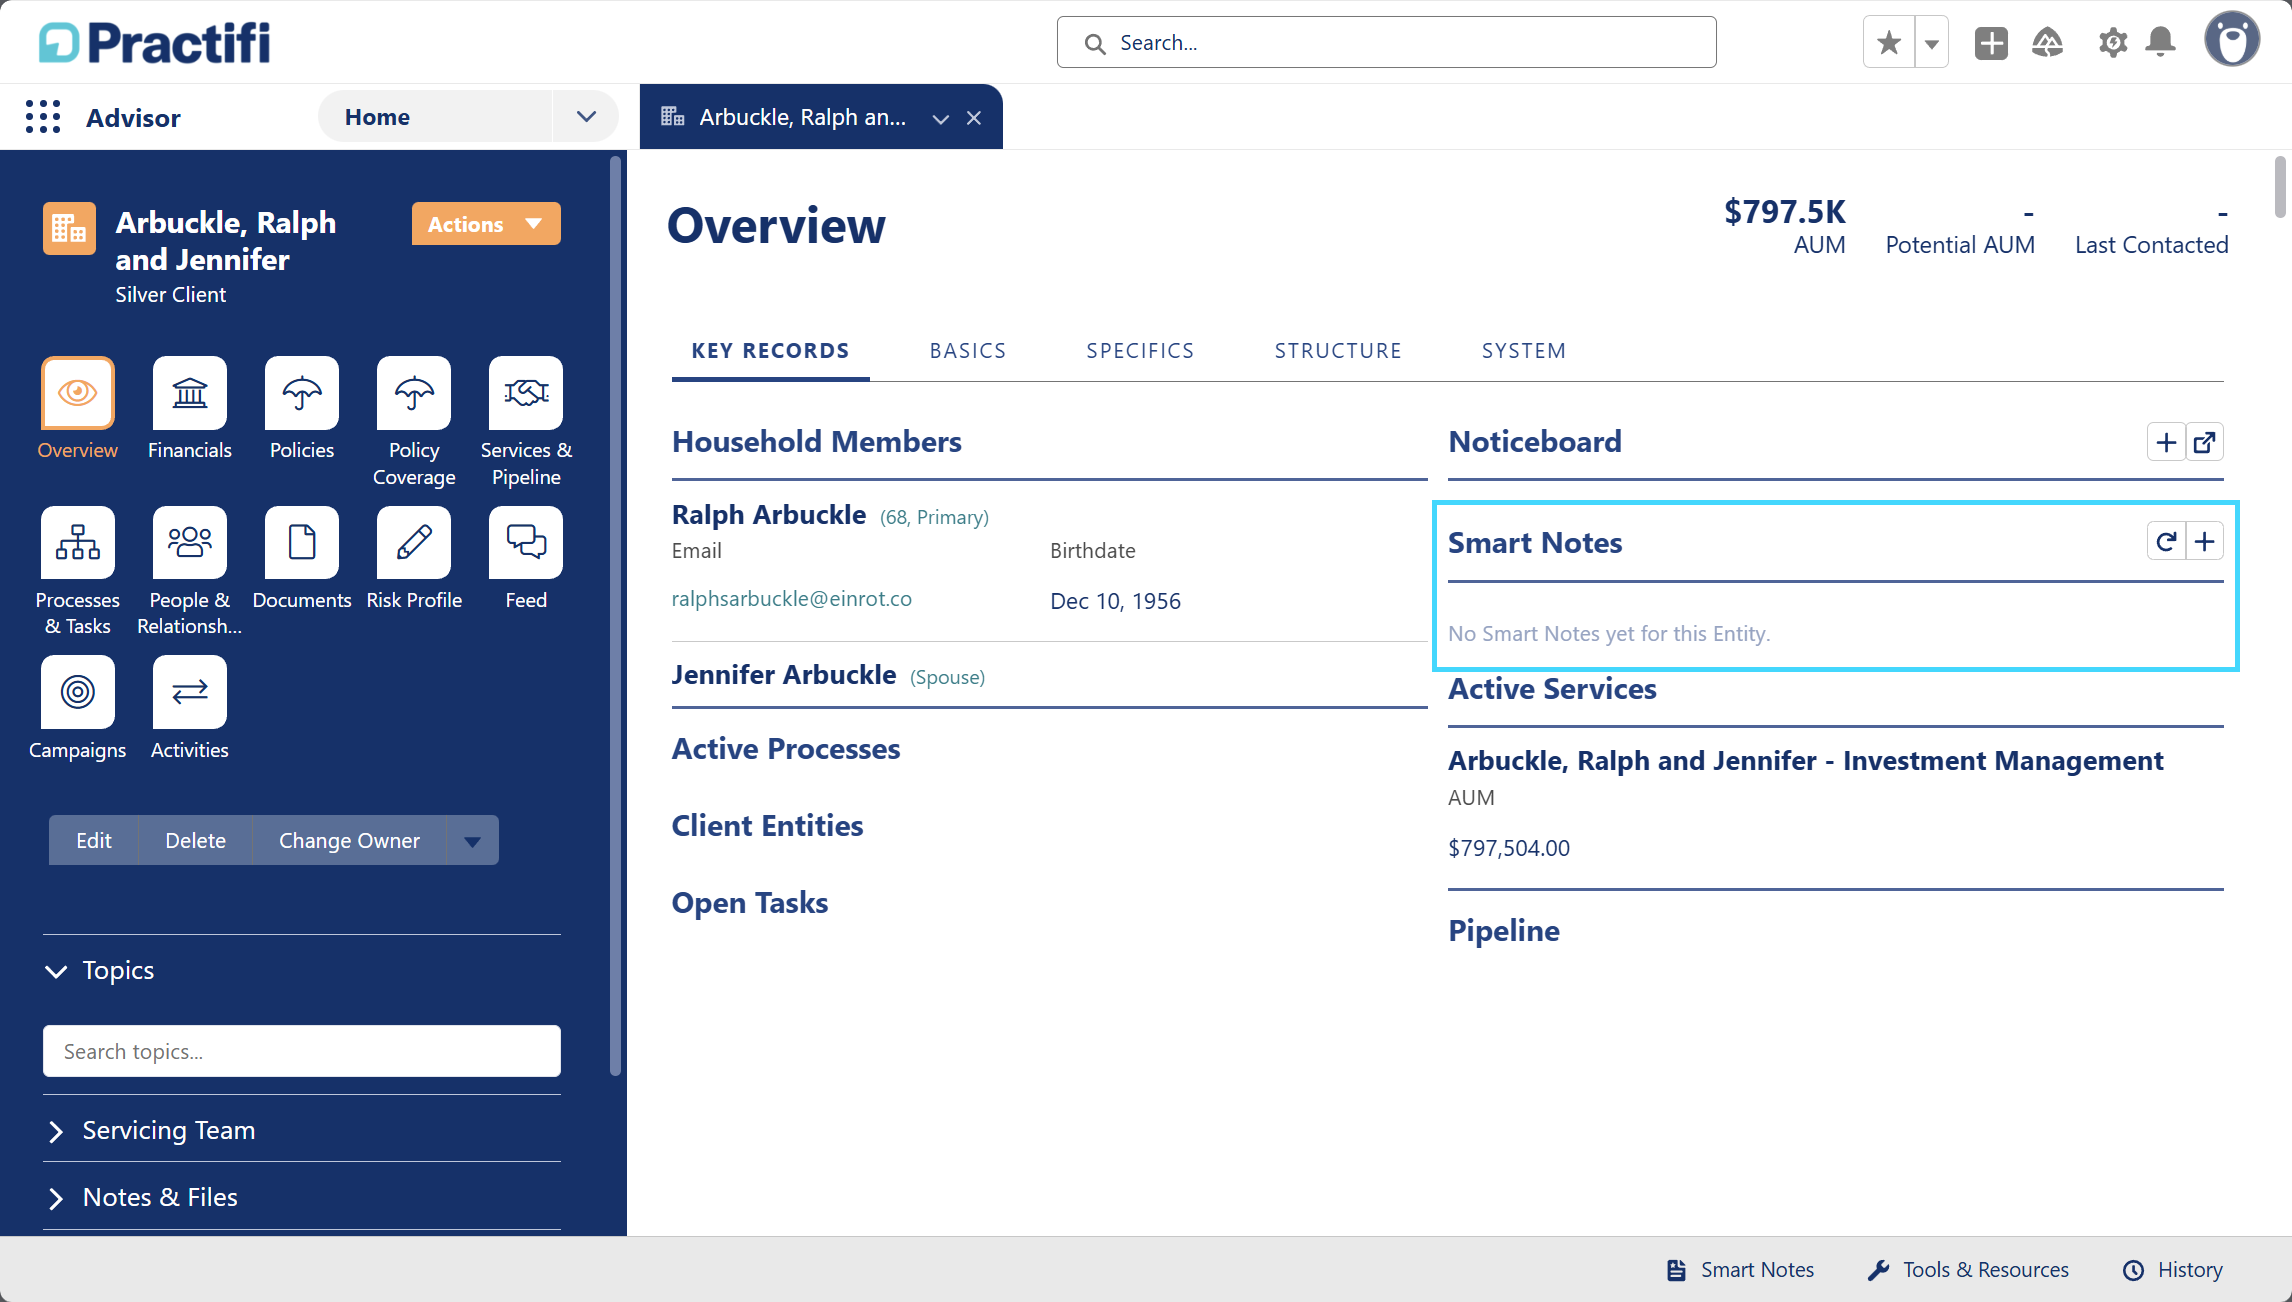The image size is (2292, 1302).
Task: Add a new Noticeboard item
Action: pyautogui.click(x=2166, y=442)
